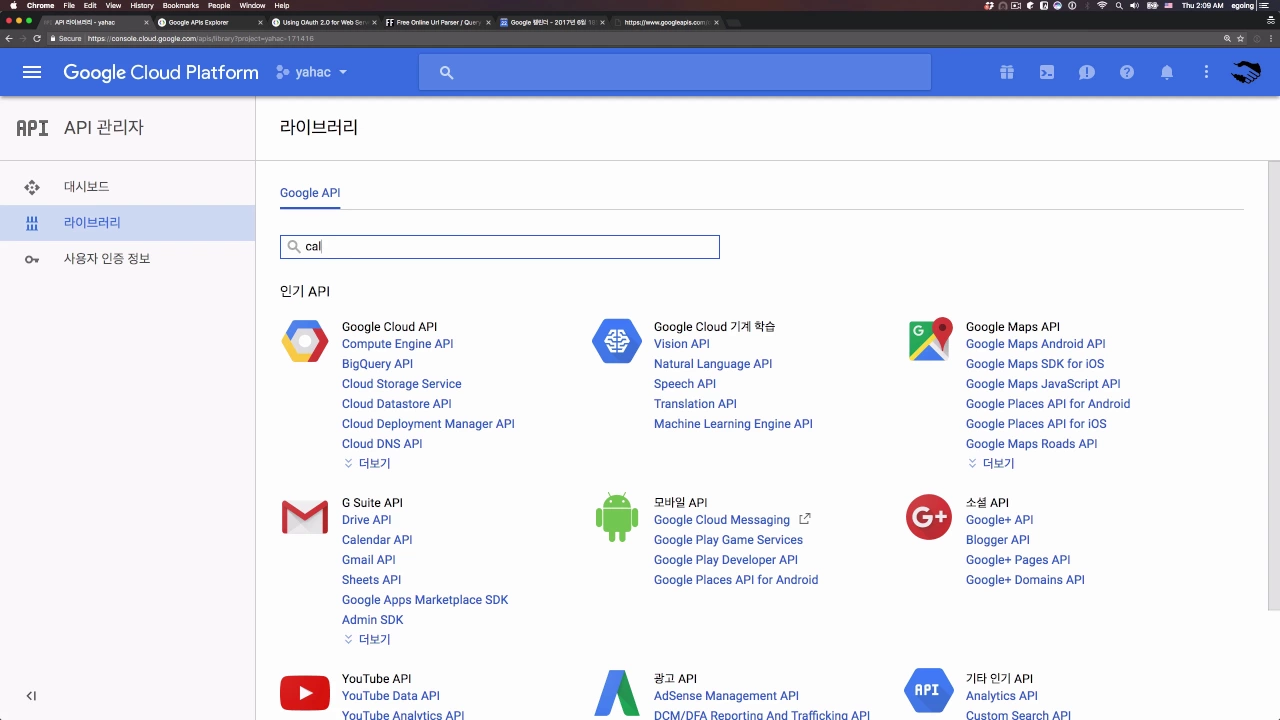Open Calendar API link
This screenshot has height=720, width=1280.
pos(377,540)
